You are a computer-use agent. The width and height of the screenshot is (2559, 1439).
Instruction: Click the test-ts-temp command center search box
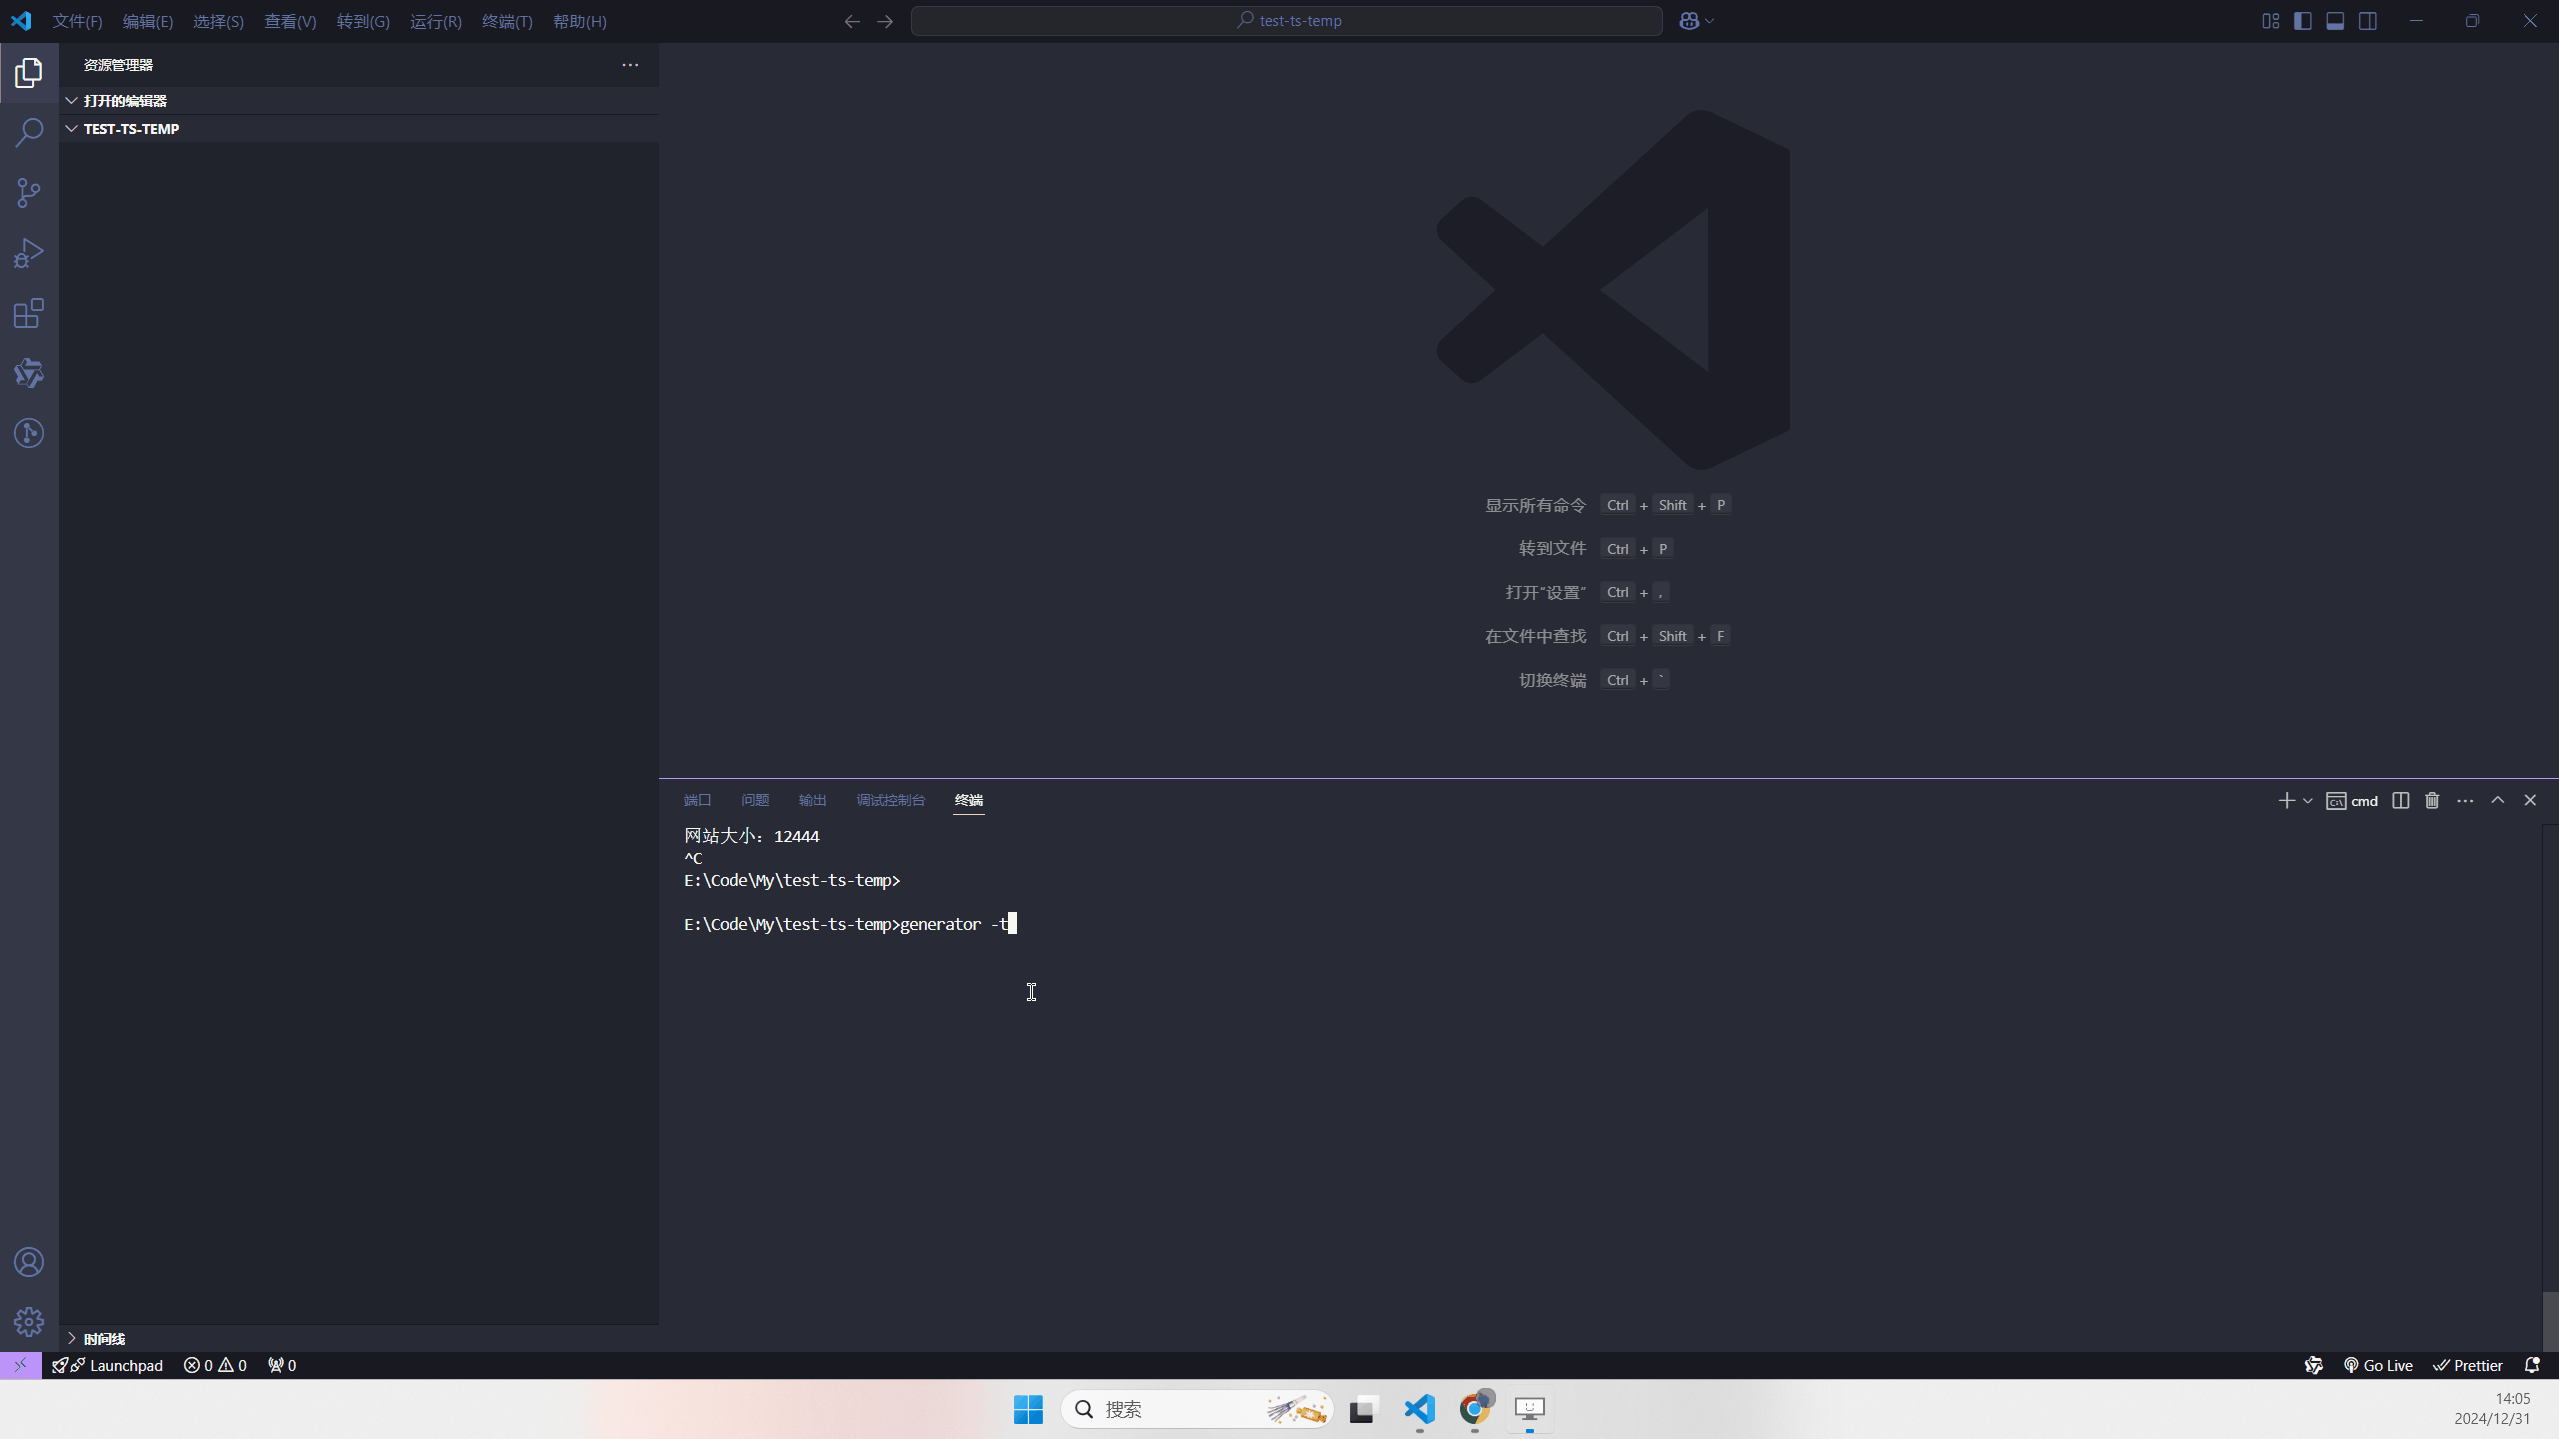click(x=1286, y=21)
